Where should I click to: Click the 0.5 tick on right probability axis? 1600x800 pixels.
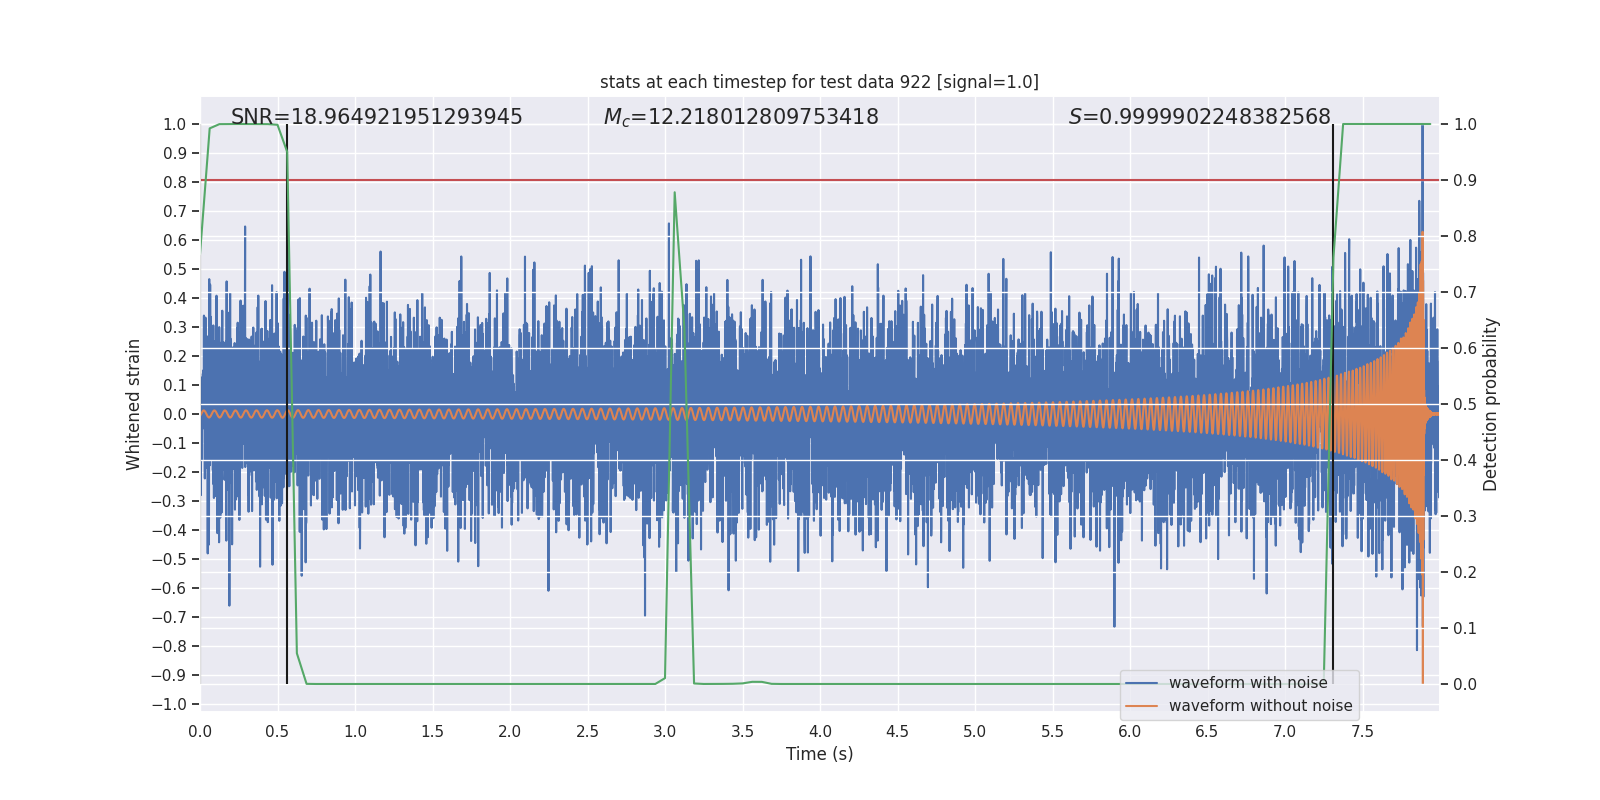(1465, 404)
